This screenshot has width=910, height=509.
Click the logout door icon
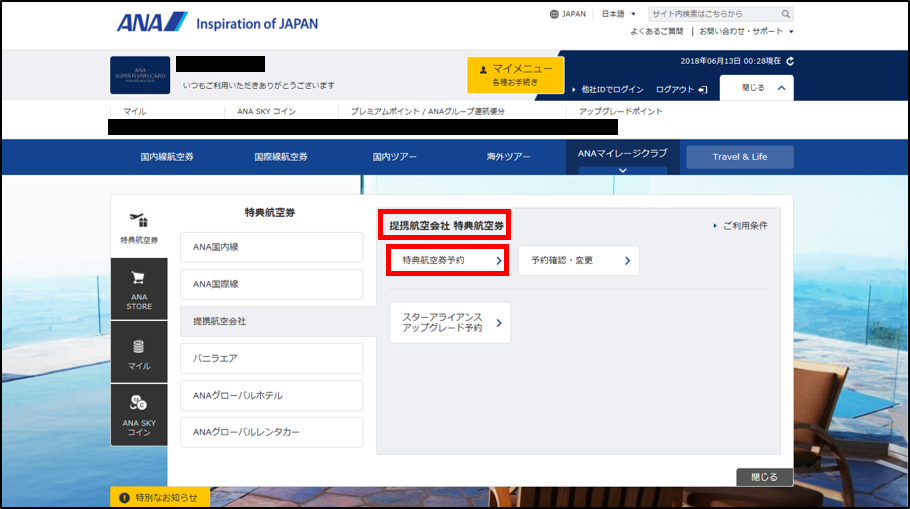pos(703,89)
